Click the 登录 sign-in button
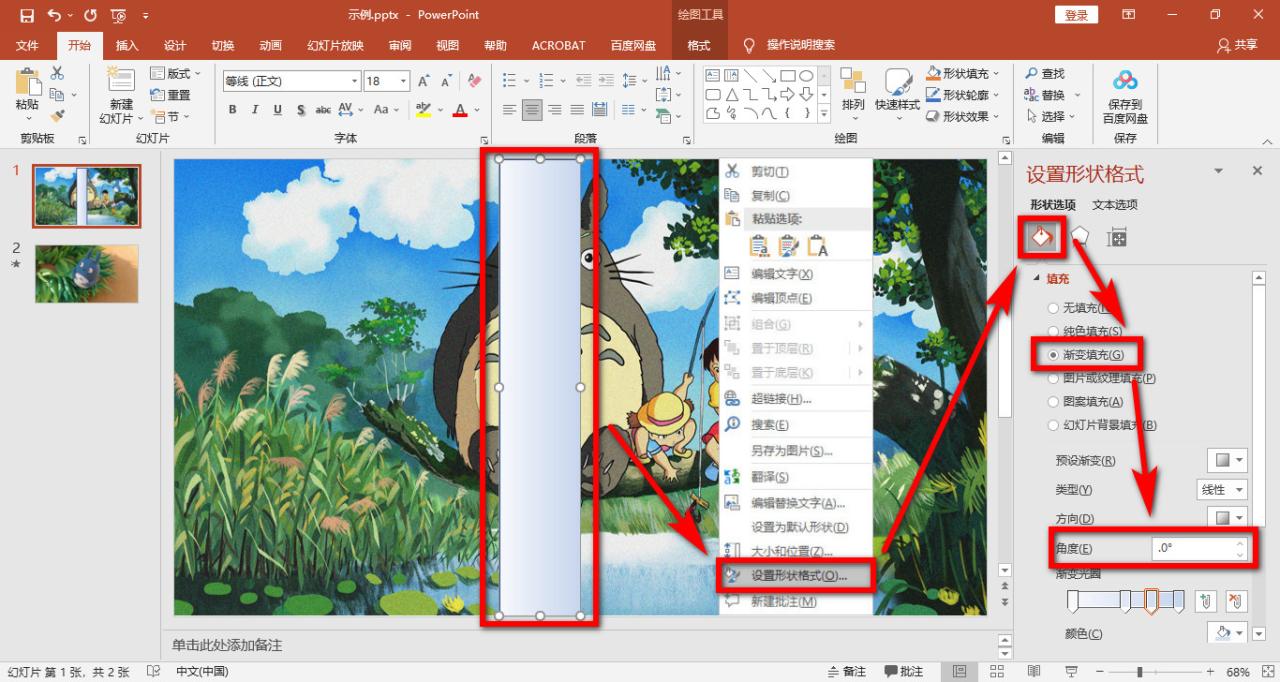Viewport: 1280px width, 682px height. click(x=1076, y=15)
